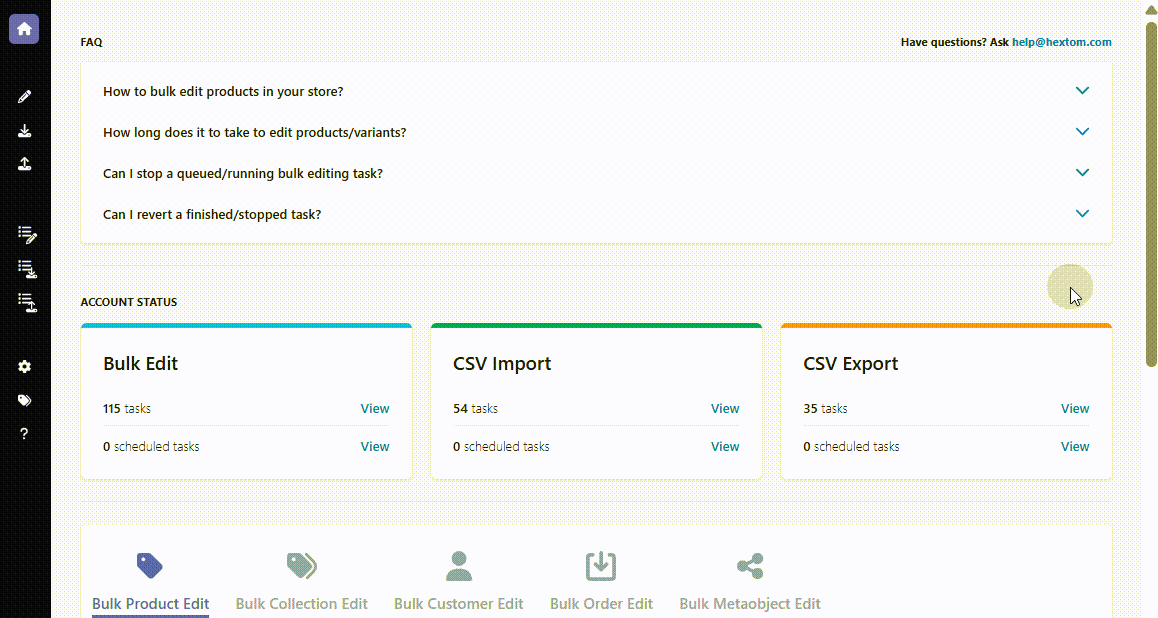Open the list-with-download import tasks icon

point(27,269)
